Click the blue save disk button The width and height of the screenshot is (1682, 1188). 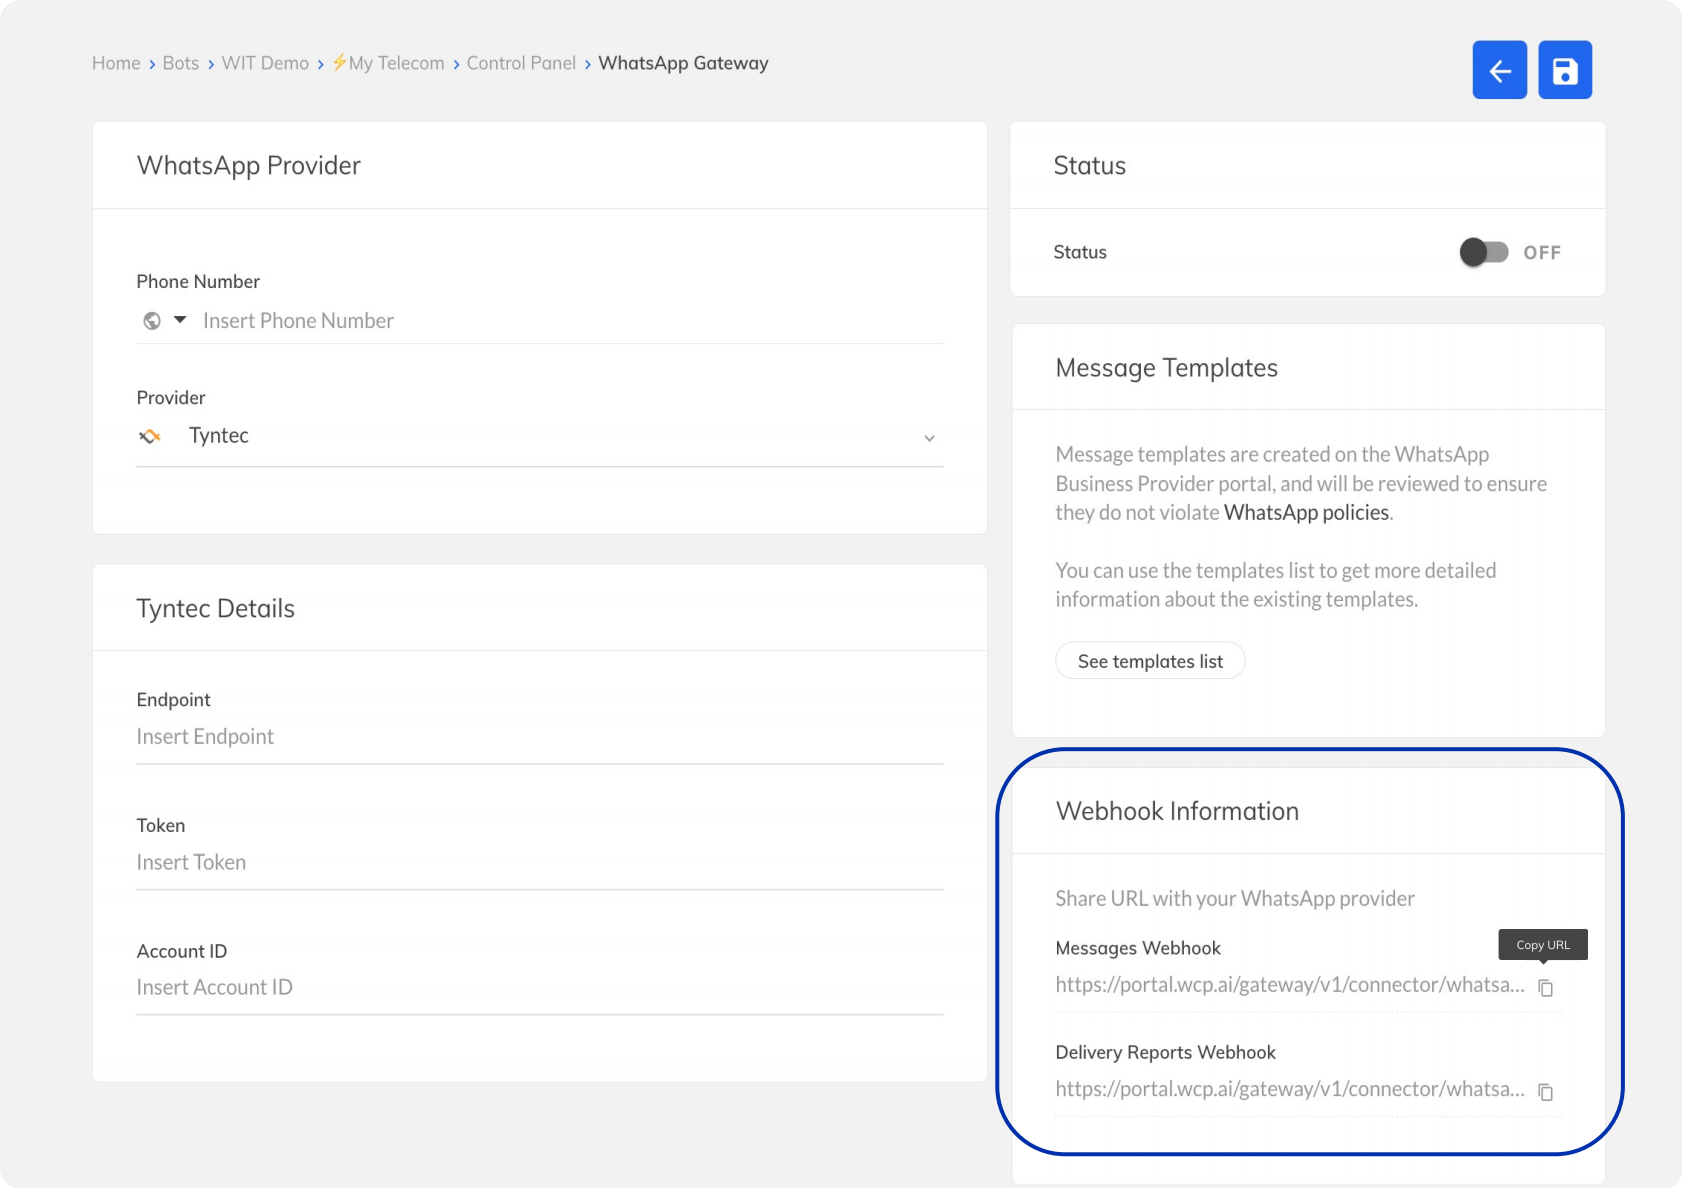[1565, 70]
